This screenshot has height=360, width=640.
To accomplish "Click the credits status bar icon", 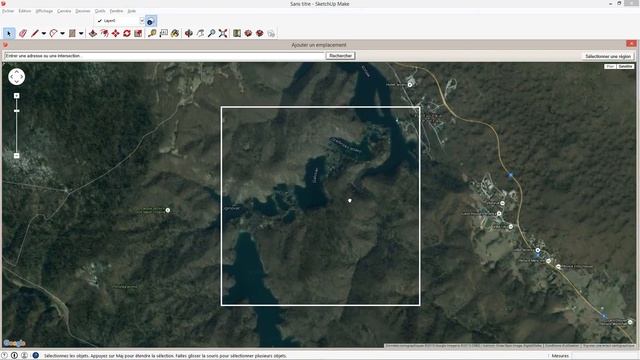I will (14, 356).
